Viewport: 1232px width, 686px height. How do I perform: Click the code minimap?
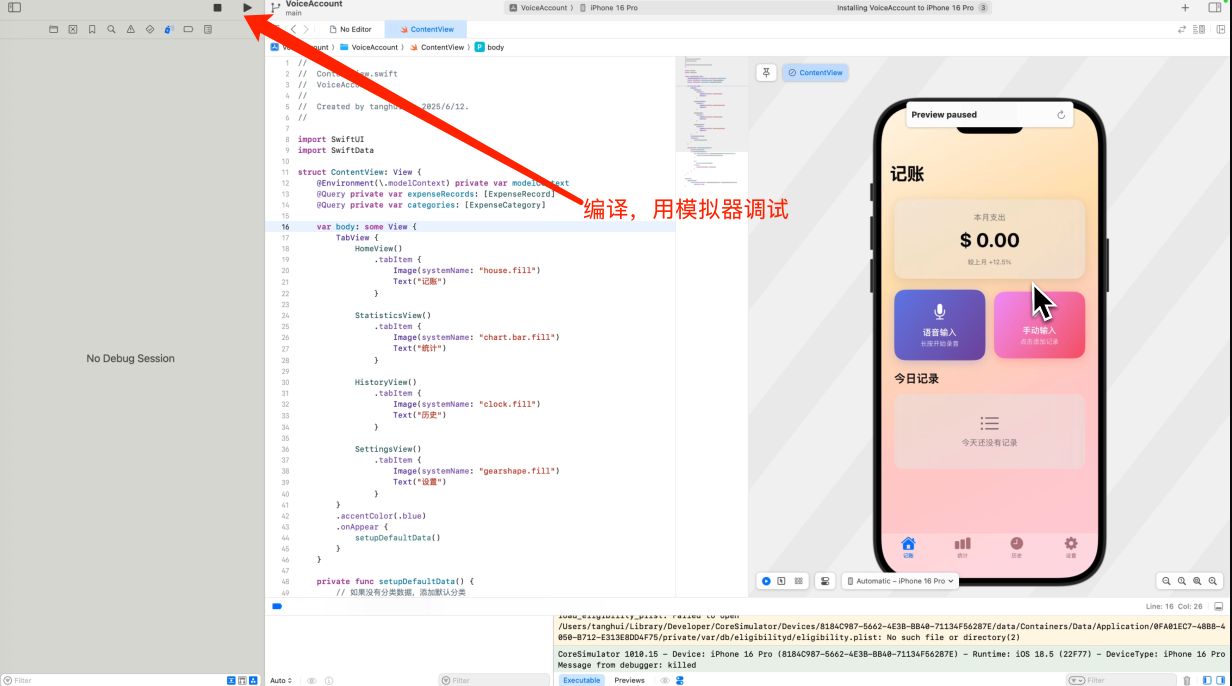click(x=710, y=120)
